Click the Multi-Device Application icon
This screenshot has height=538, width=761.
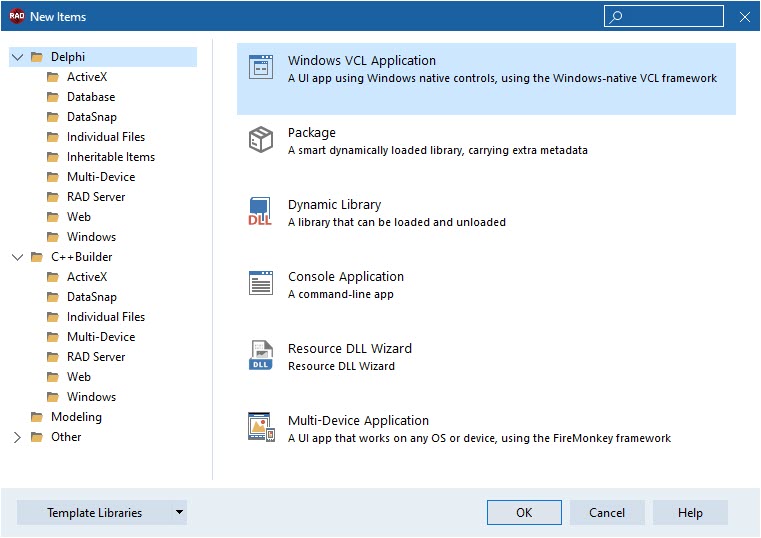261,427
